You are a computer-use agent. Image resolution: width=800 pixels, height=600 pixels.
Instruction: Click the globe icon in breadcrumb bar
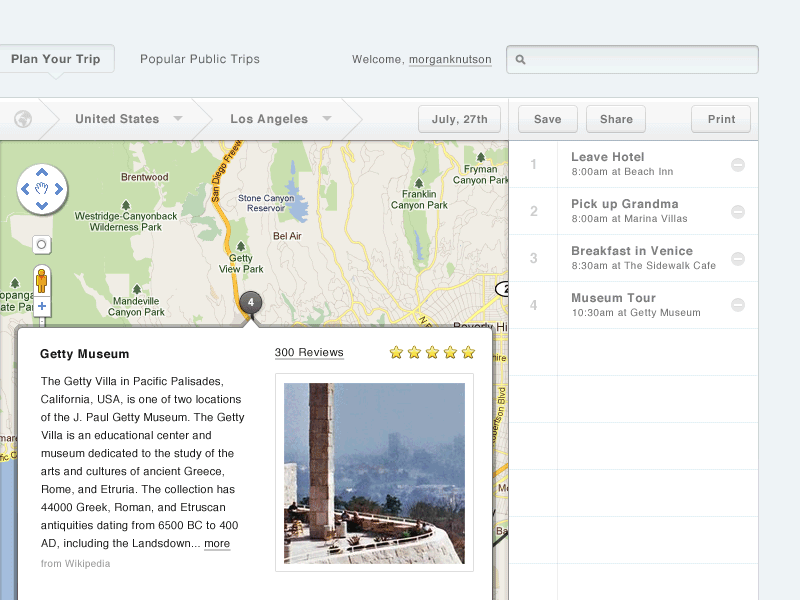(22, 119)
